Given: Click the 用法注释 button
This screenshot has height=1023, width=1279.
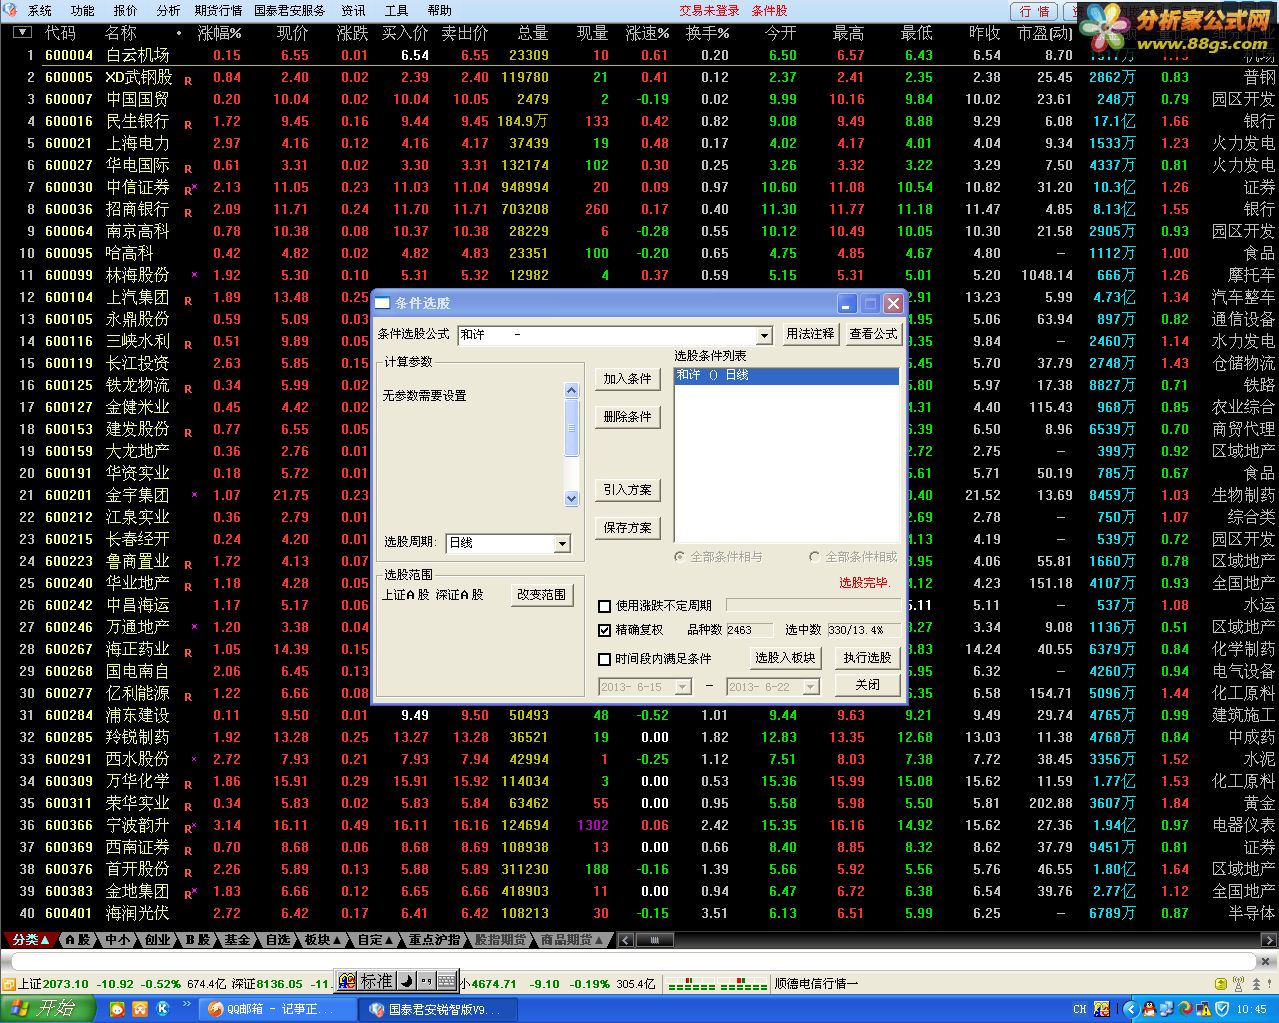Looking at the screenshot, I should point(810,334).
